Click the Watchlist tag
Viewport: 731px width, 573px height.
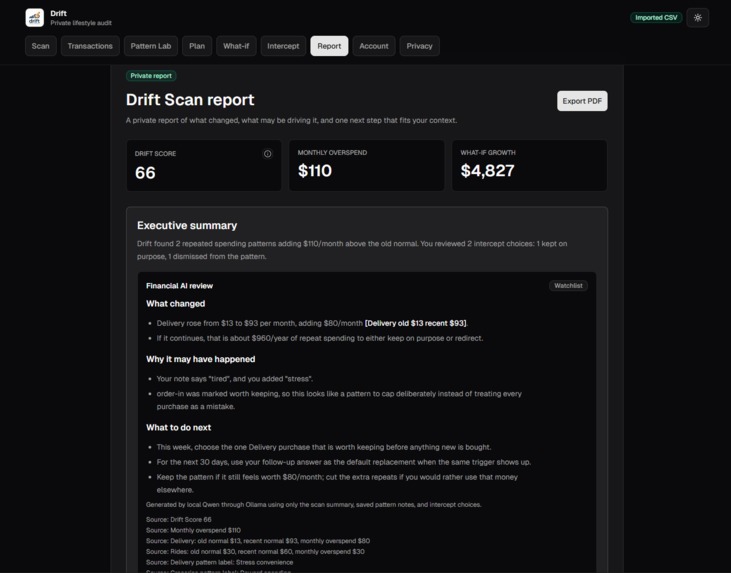tap(568, 285)
